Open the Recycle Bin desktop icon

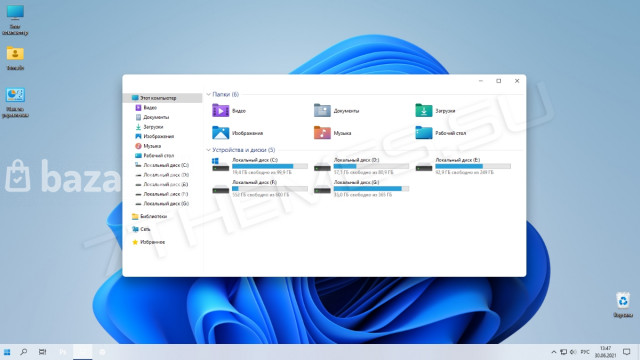pos(623,300)
